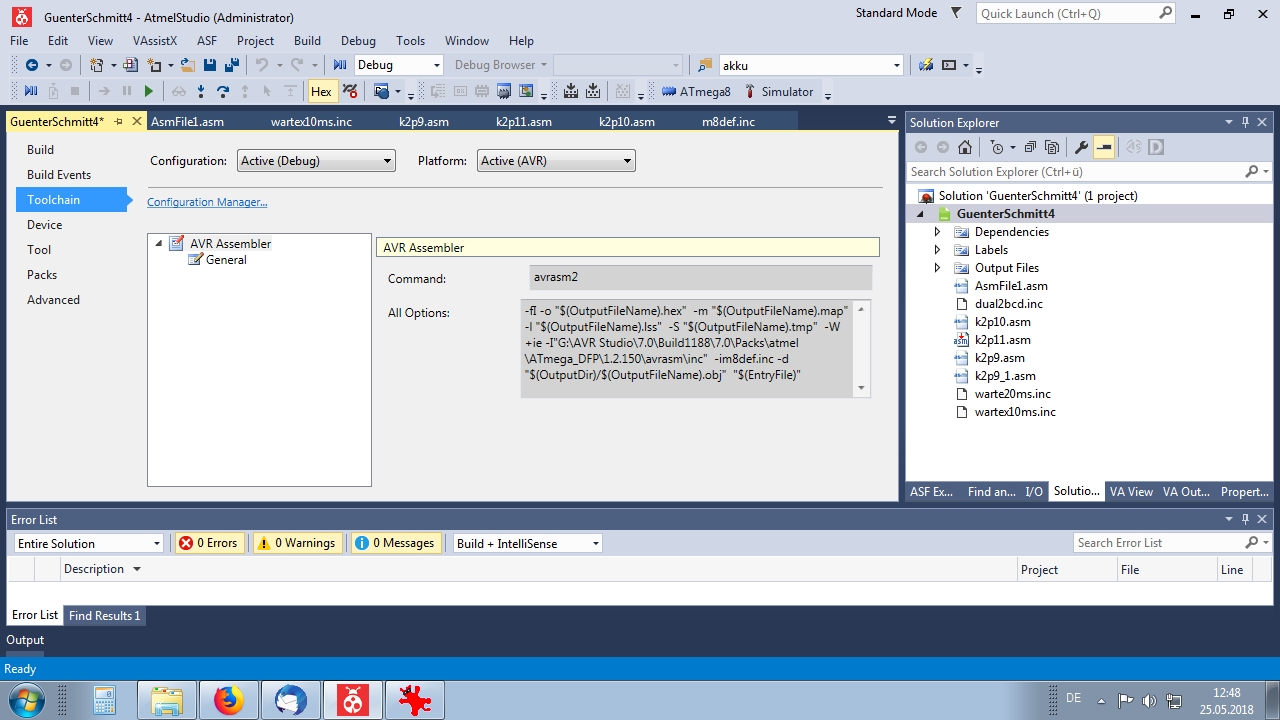Image resolution: width=1280 pixels, height=720 pixels.
Task: Click the filter funnel icon near Standard Mode
Action: click(956, 13)
